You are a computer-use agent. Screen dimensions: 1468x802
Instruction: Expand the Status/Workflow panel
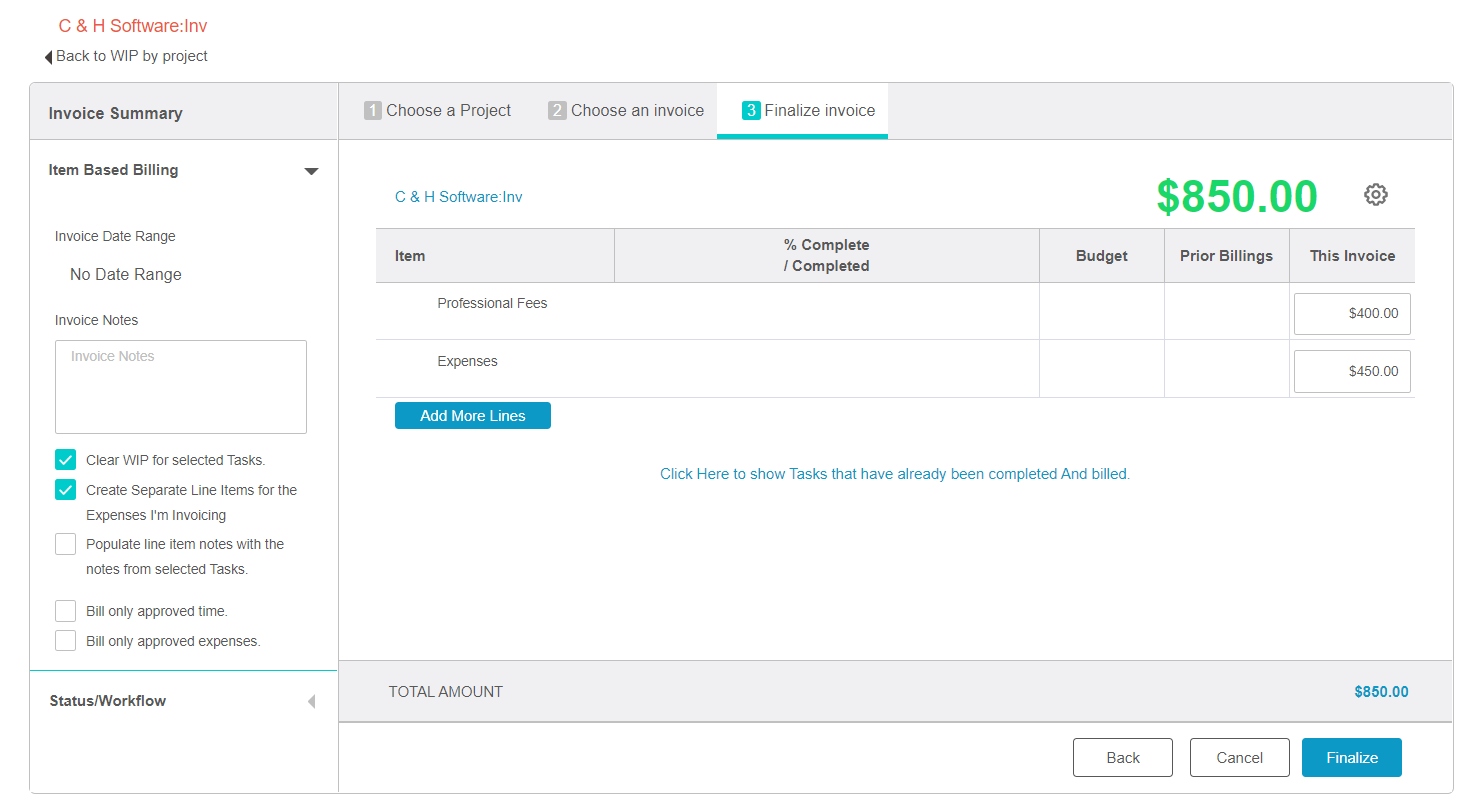[311, 701]
